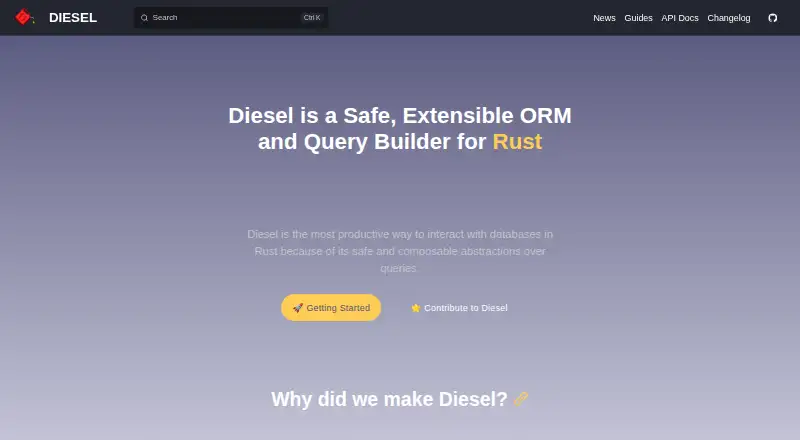Click the paragraph starting Diesel is the most productive
The width and height of the screenshot is (800, 440).
click(400, 251)
